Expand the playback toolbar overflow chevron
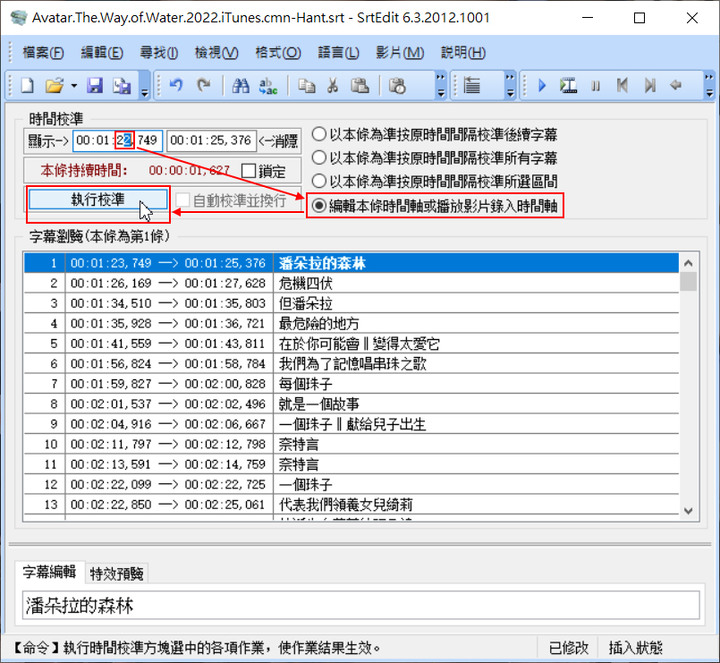The height and width of the screenshot is (663, 720). [709, 85]
